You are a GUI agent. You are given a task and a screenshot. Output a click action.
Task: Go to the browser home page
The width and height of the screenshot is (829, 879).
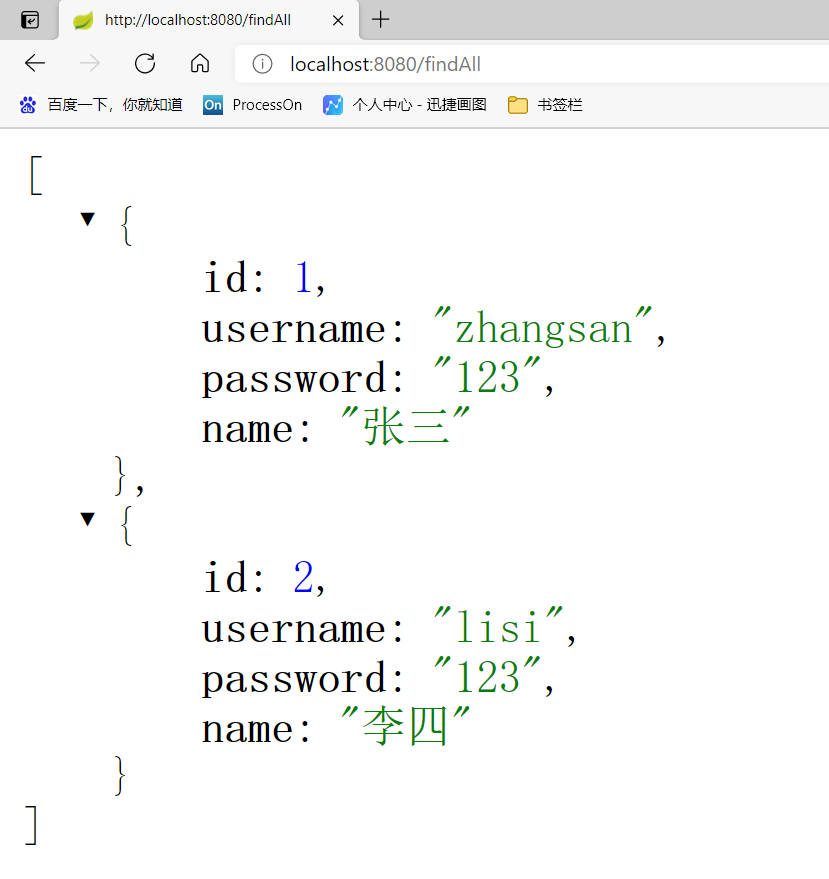point(200,63)
